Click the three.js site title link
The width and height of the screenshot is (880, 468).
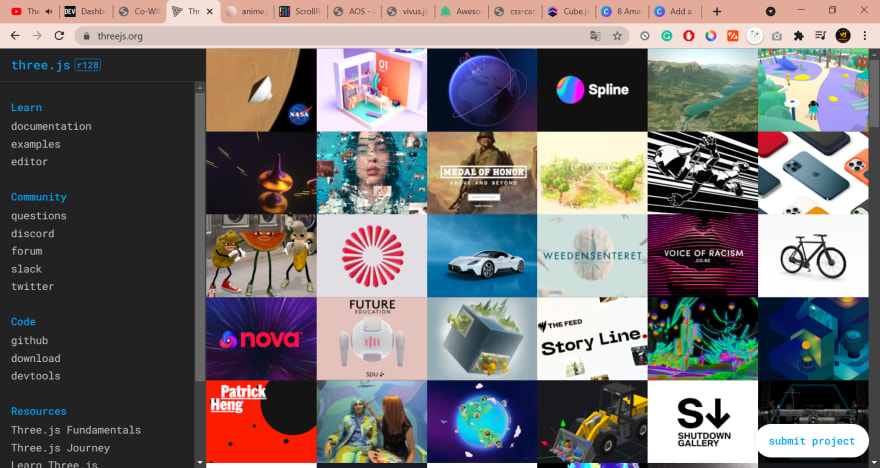(40, 65)
